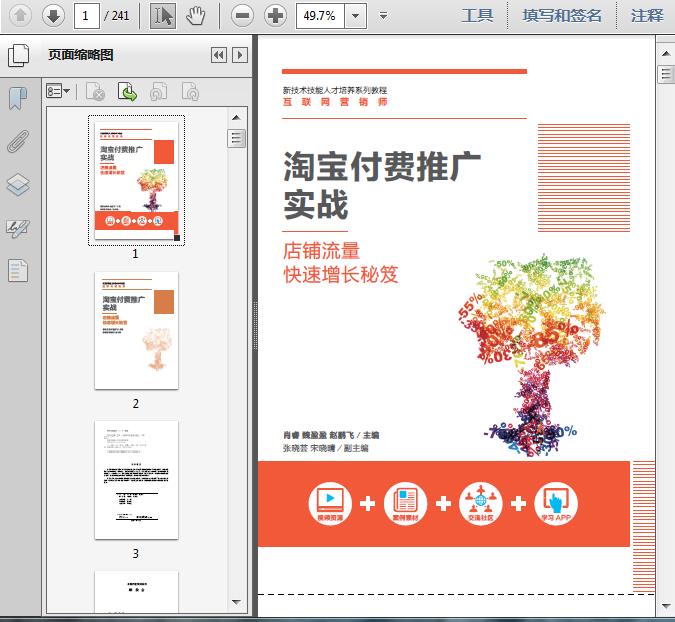Screen dimensions: 675x622
Task: Click the 快速增长秘笈 subtitle line
Action: point(341,275)
